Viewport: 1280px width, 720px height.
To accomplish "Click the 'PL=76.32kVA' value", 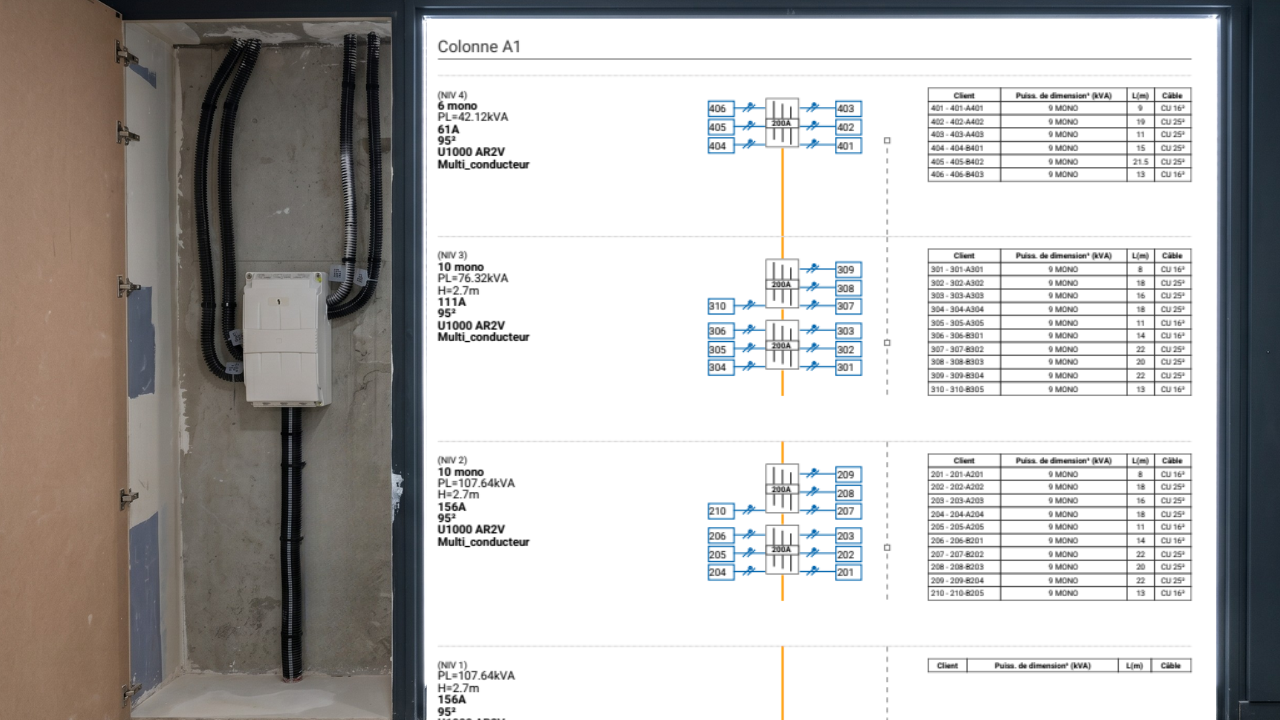I will pyautogui.click(x=472, y=278).
